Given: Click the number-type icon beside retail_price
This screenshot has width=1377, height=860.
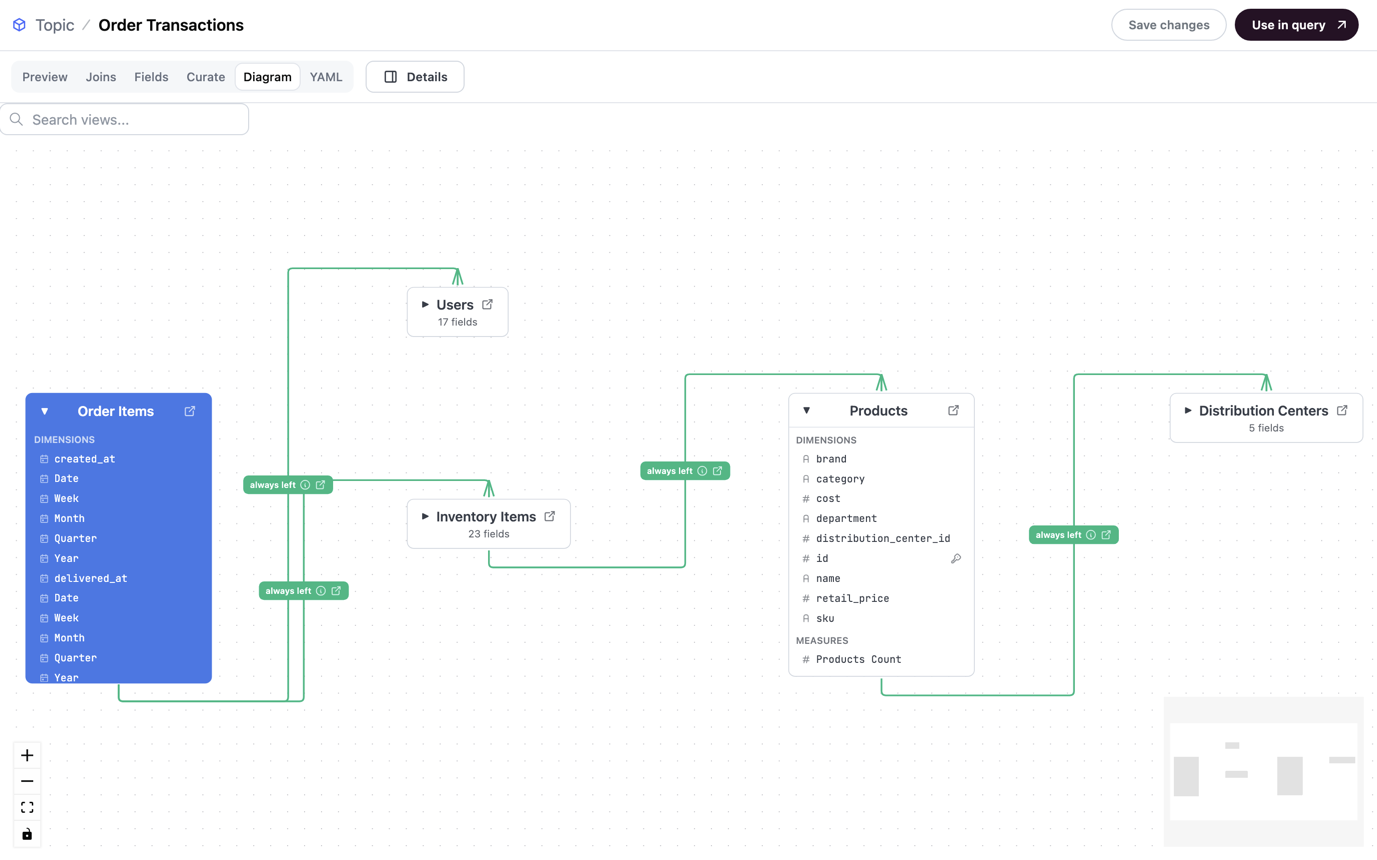Looking at the screenshot, I should pyautogui.click(x=806, y=599).
